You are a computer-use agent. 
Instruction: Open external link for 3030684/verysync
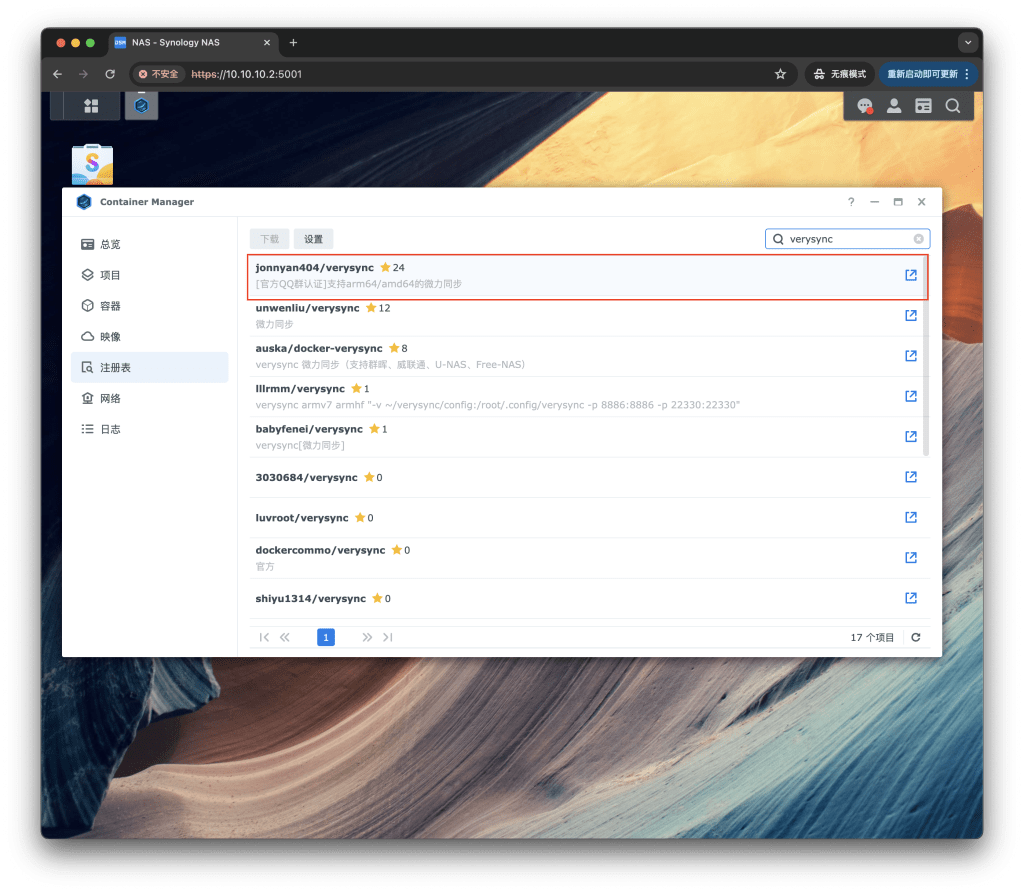coord(911,477)
